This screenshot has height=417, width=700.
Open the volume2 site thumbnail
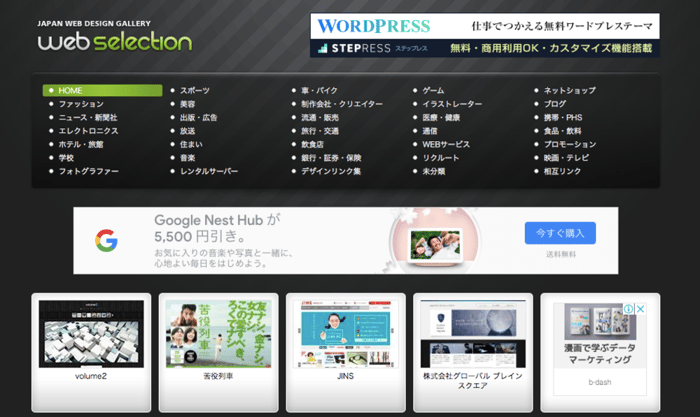click(91, 334)
